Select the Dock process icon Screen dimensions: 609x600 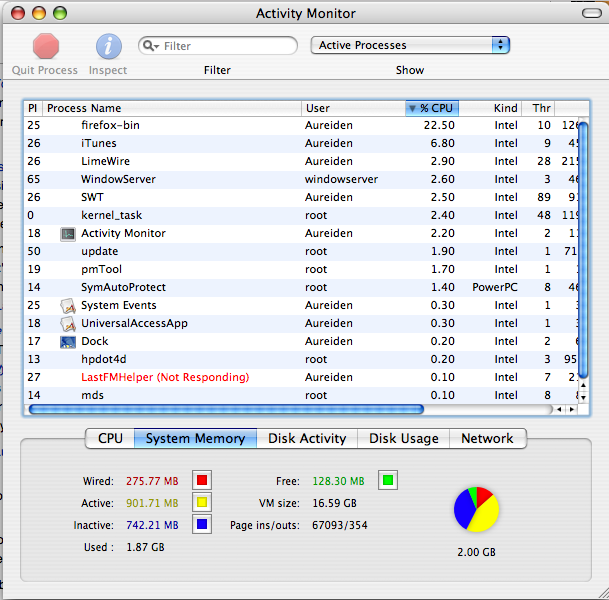coord(68,342)
